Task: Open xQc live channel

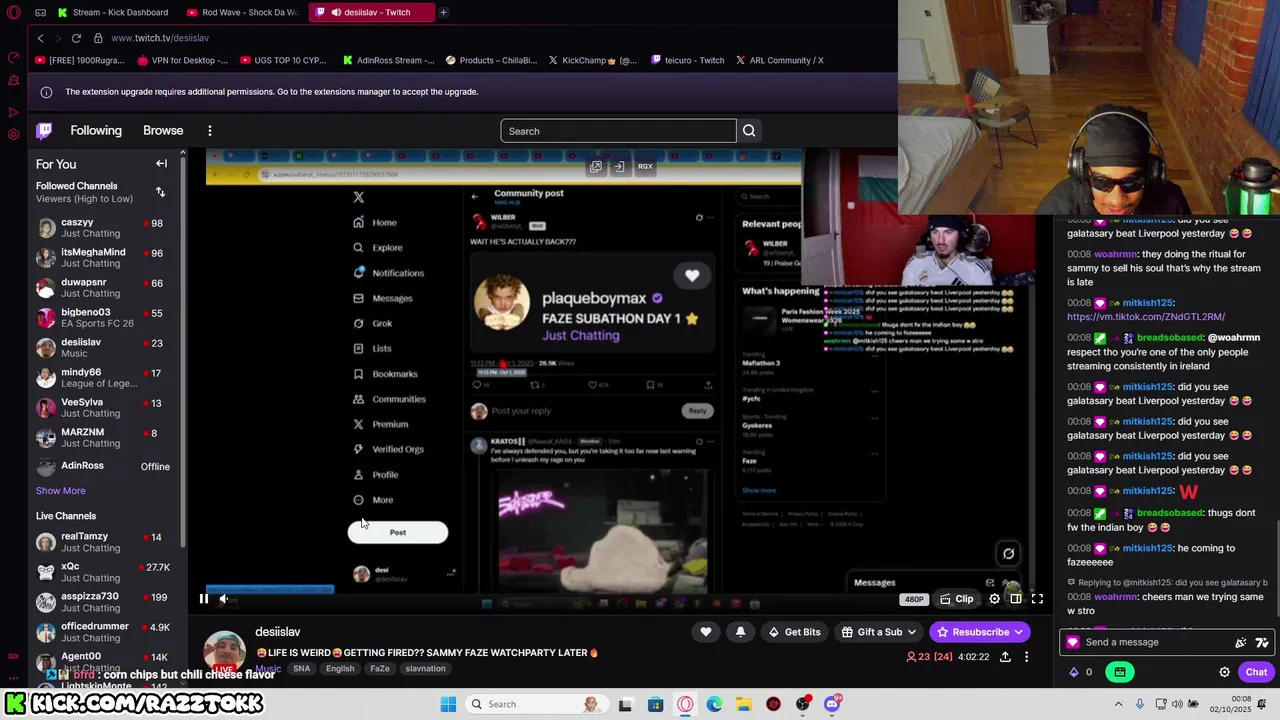Action: click(x=103, y=572)
